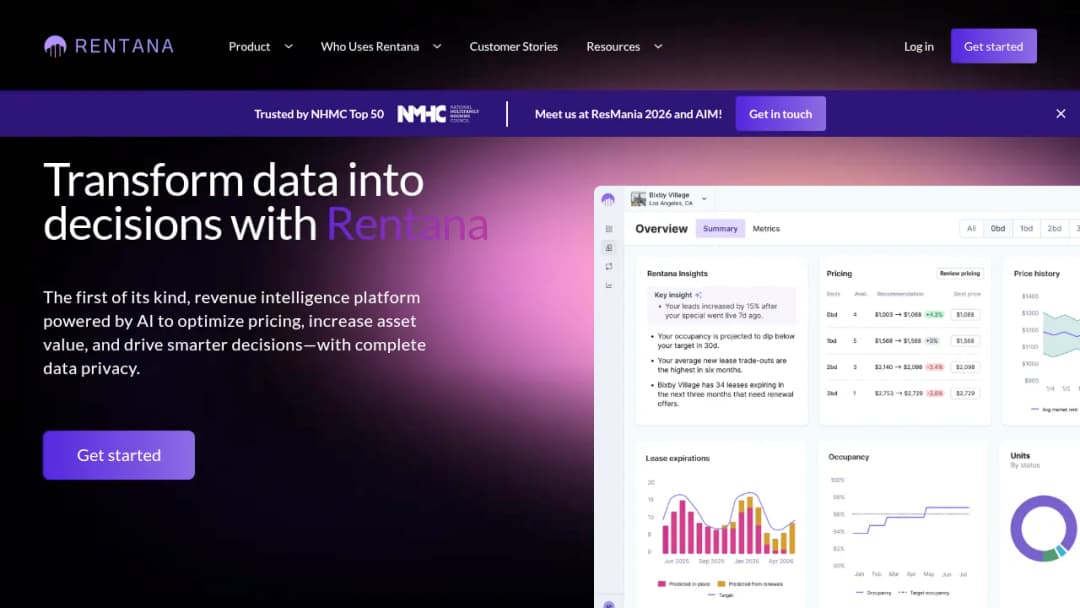Screen dimensions: 1080x608
Task: Select the building icon in dashboard sidebar
Action: click(x=609, y=248)
